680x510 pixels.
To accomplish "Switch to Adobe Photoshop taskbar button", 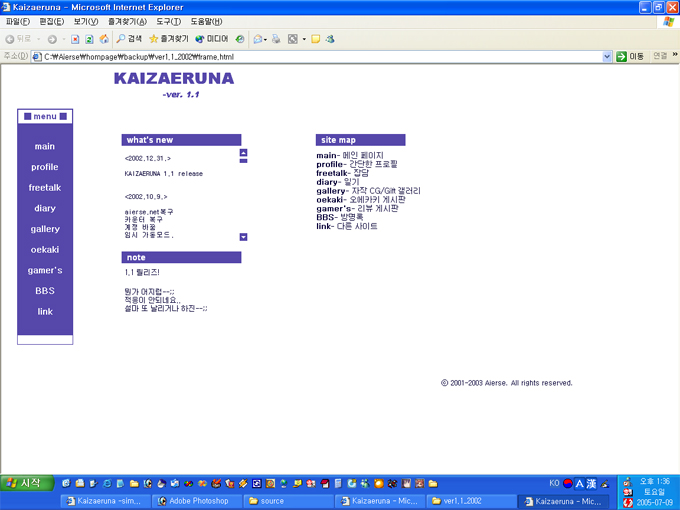I will [x=197, y=501].
